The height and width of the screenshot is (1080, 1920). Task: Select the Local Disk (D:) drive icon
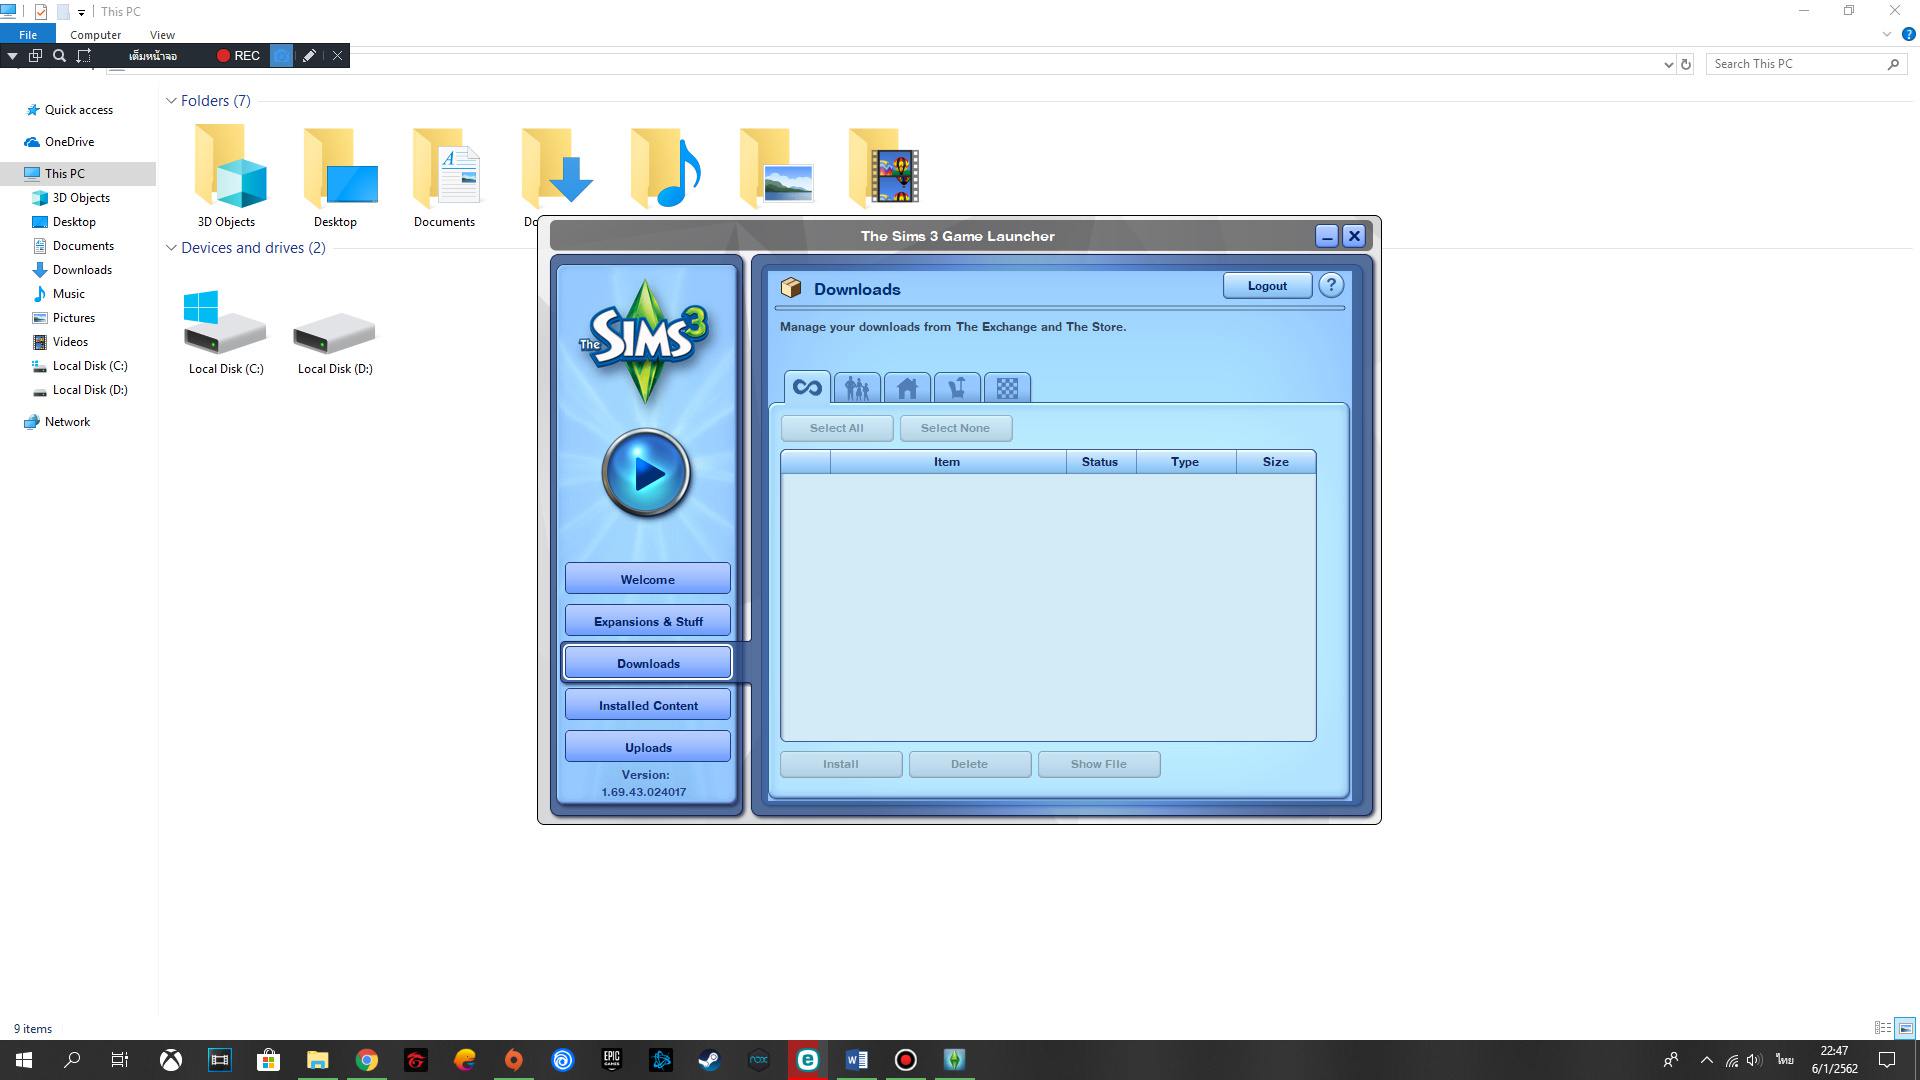pyautogui.click(x=335, y=333)
